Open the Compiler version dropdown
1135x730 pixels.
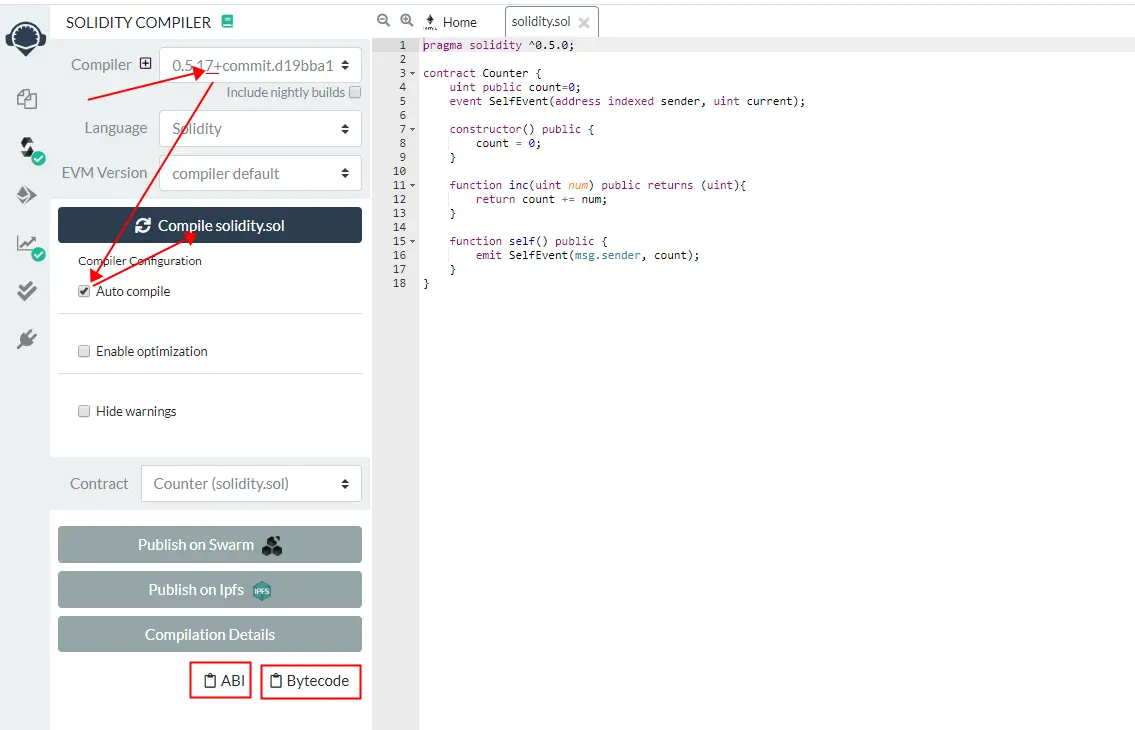coord(260,65)
